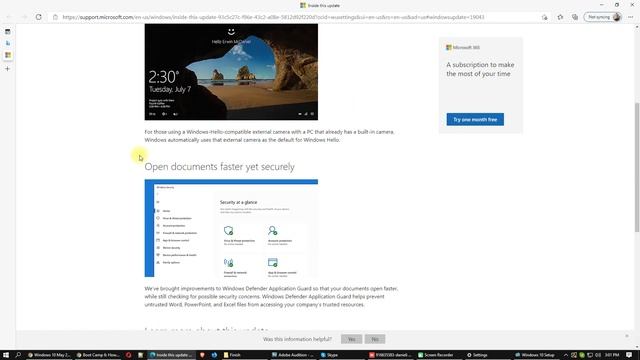Open the Not syncing profile button

(603, 17)
